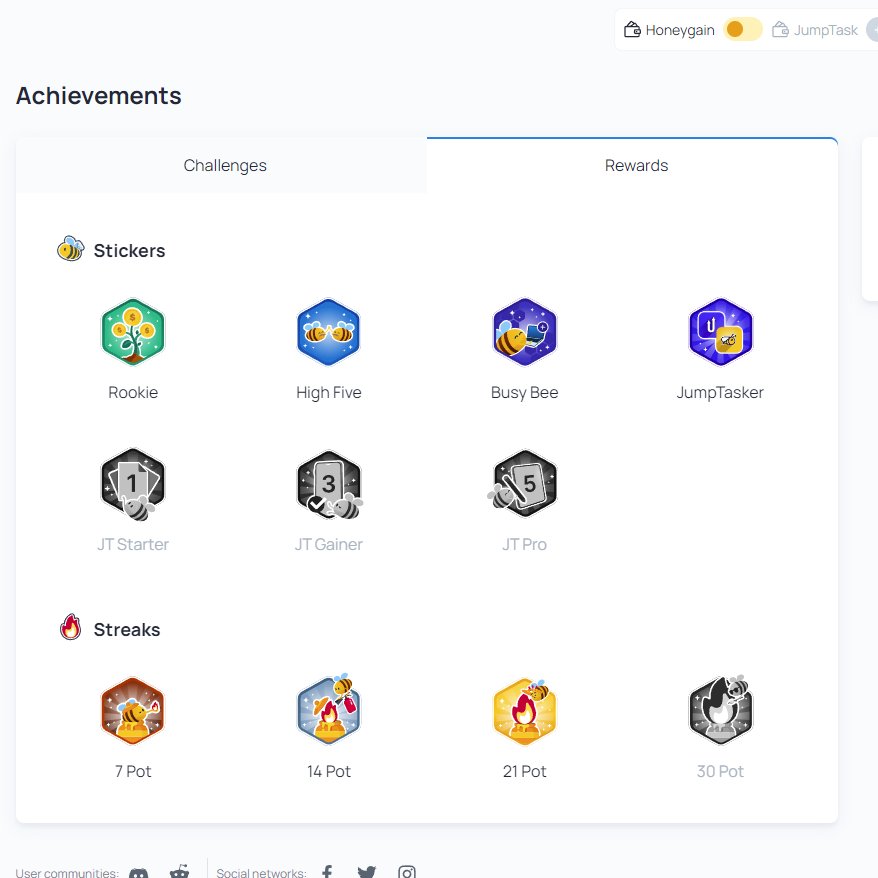Open the 21 Pot streak badge
Image resolution: width=878 pixels, height=878 pixels.
tap(525, 711)
